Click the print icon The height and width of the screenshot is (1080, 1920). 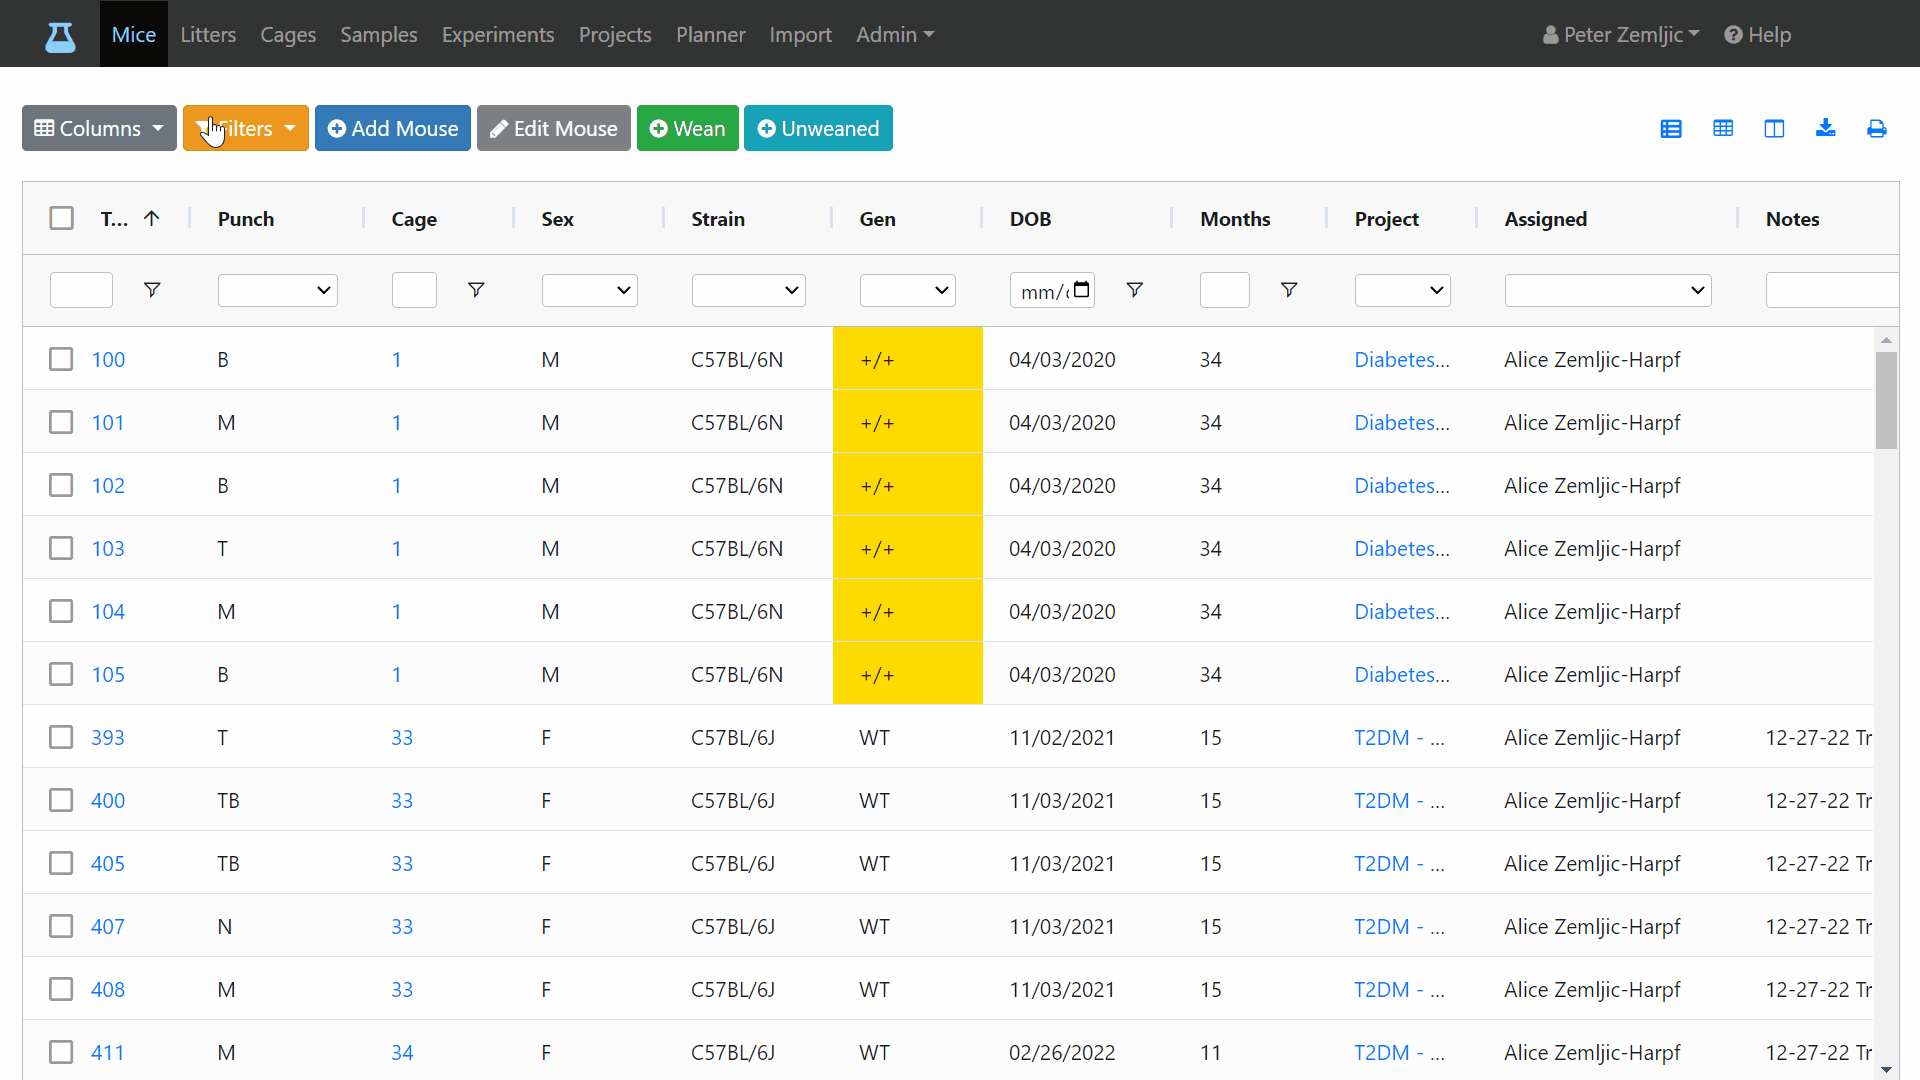point(1877,129)
